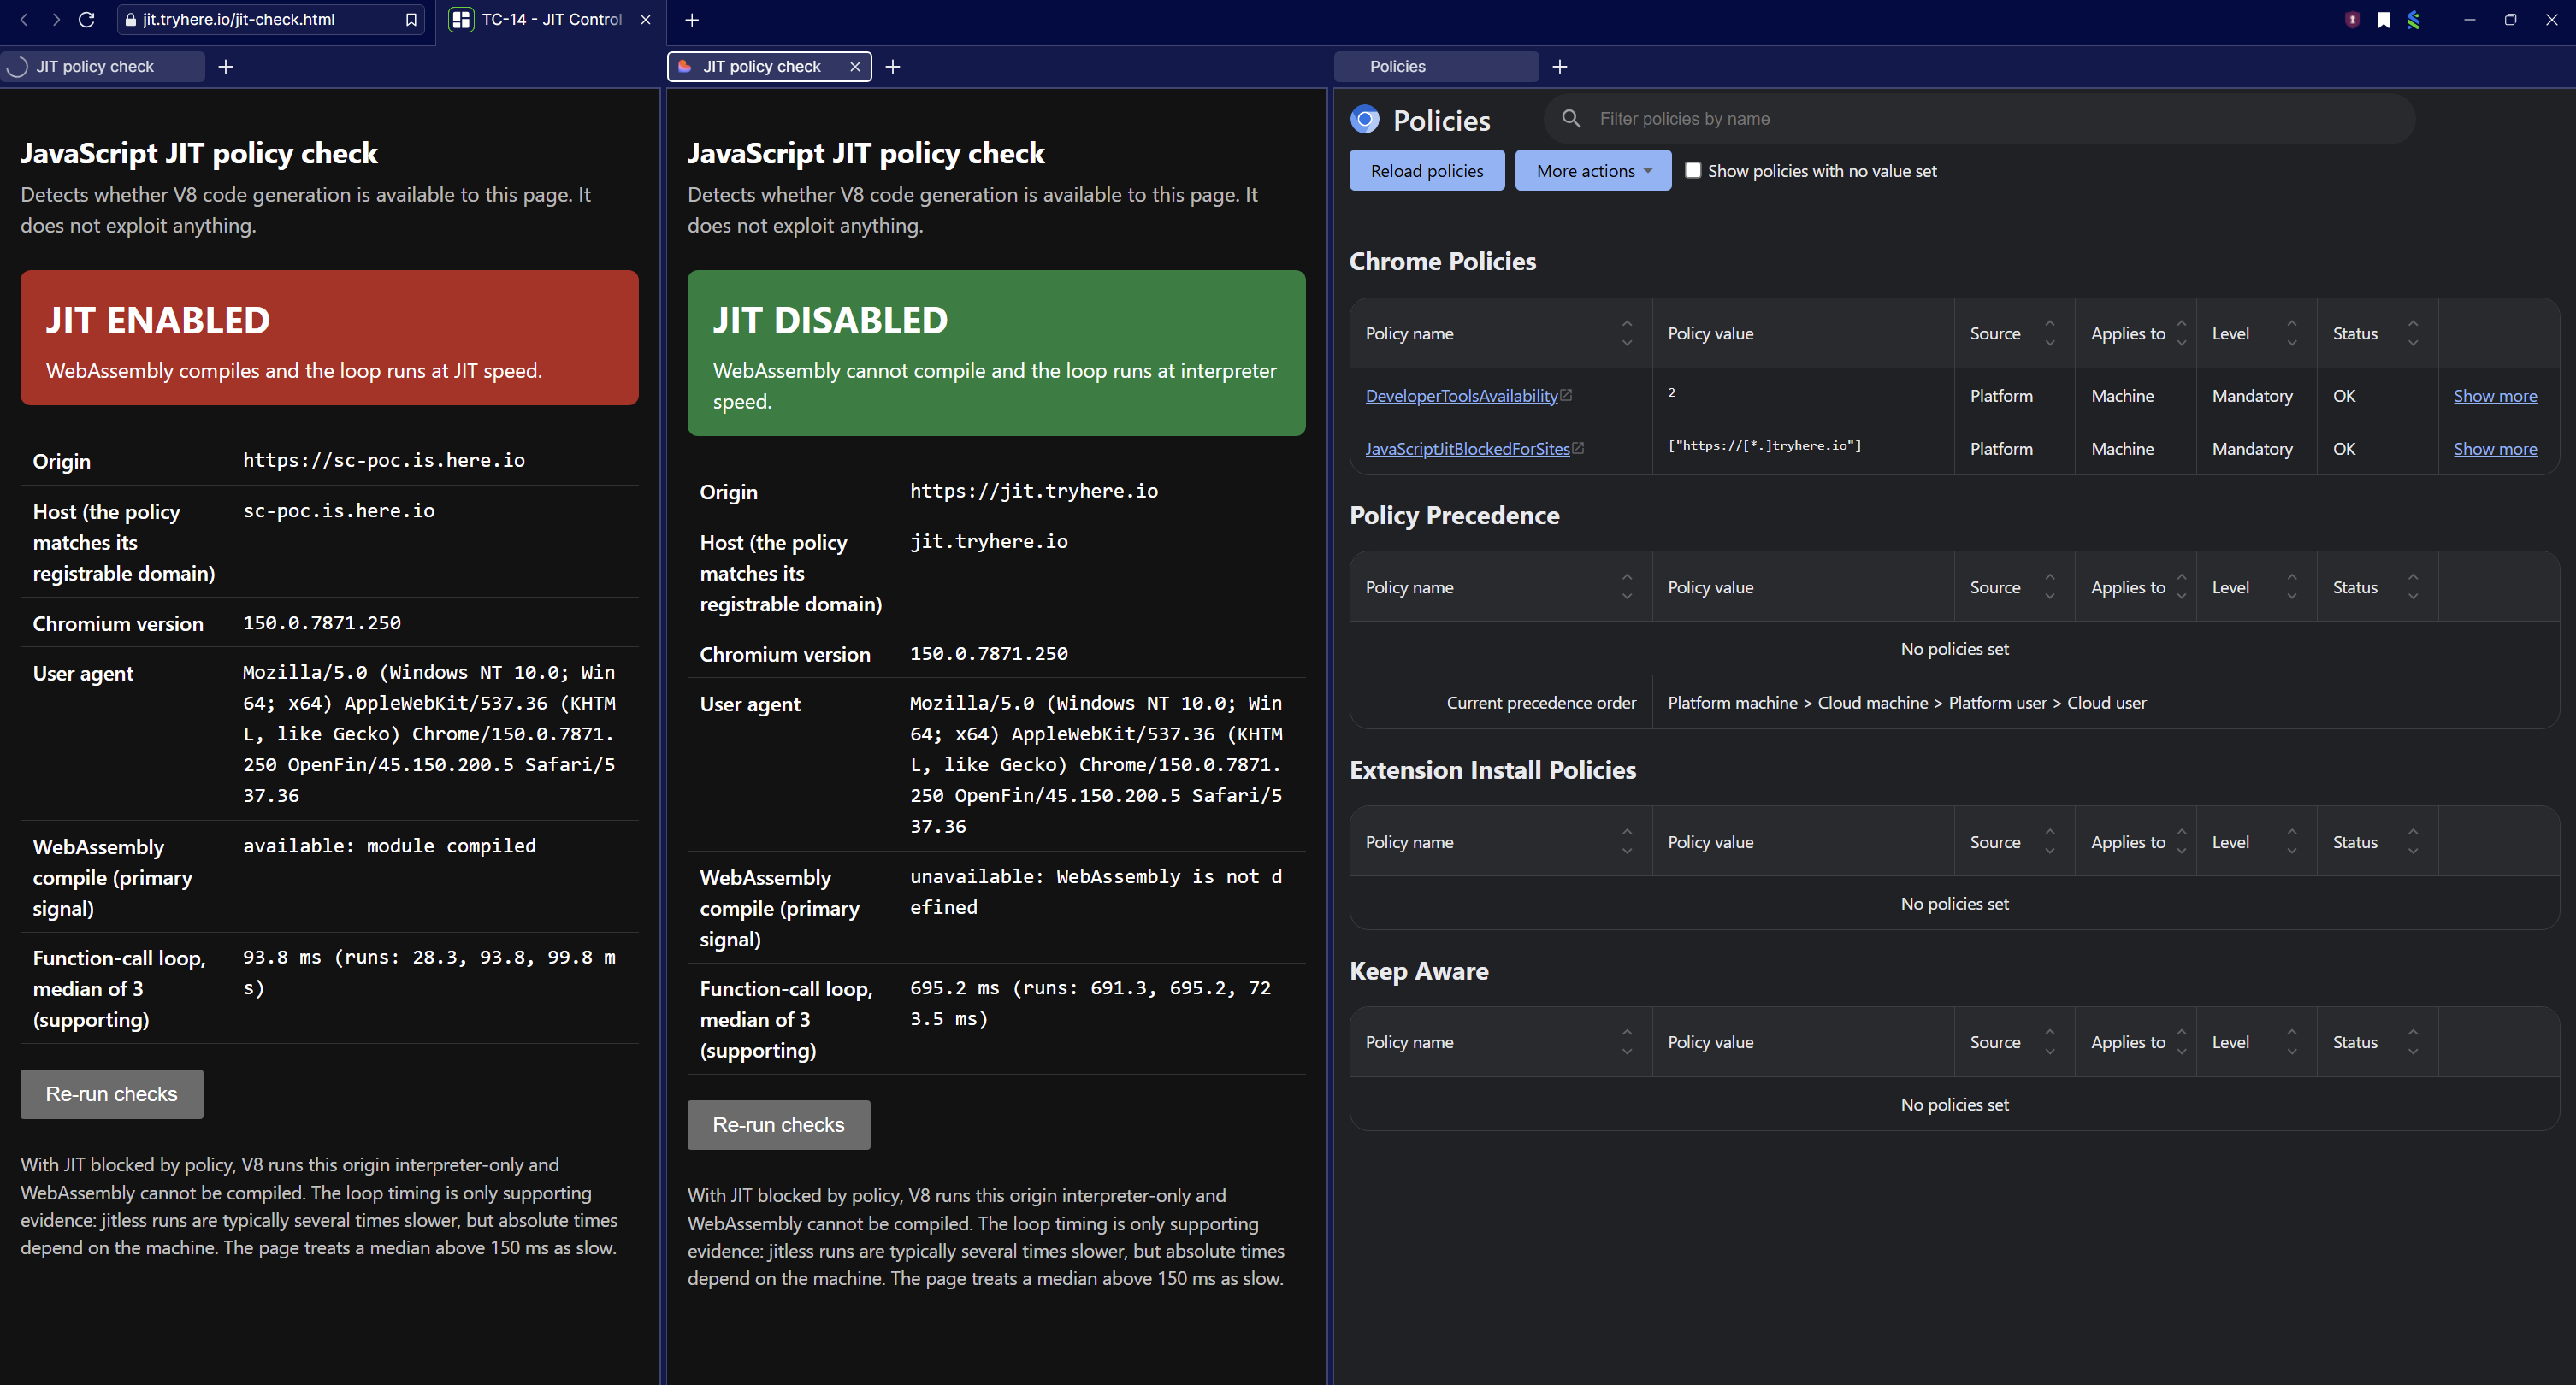Expand DeveloperToolsAvailability row with Show more

click(x=2495, y=396)
